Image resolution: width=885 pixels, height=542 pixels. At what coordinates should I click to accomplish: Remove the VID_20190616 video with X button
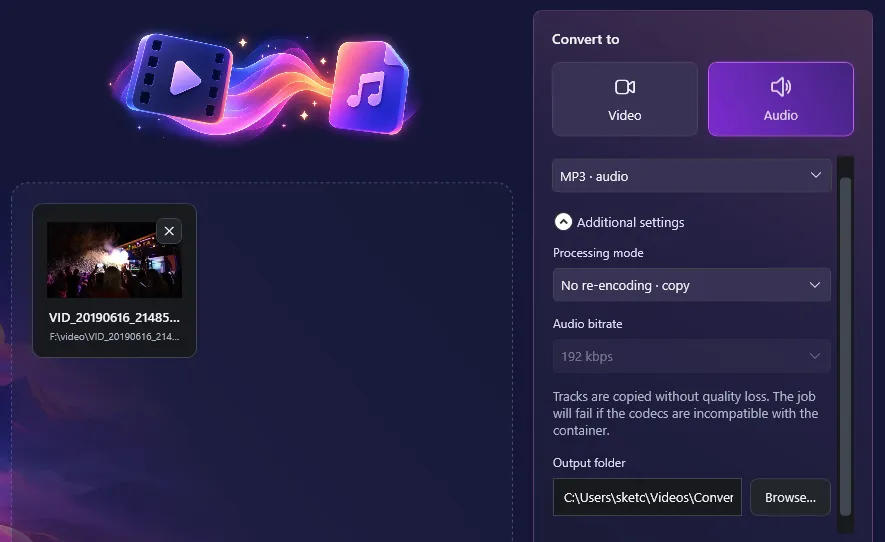(x=169, y=231)
